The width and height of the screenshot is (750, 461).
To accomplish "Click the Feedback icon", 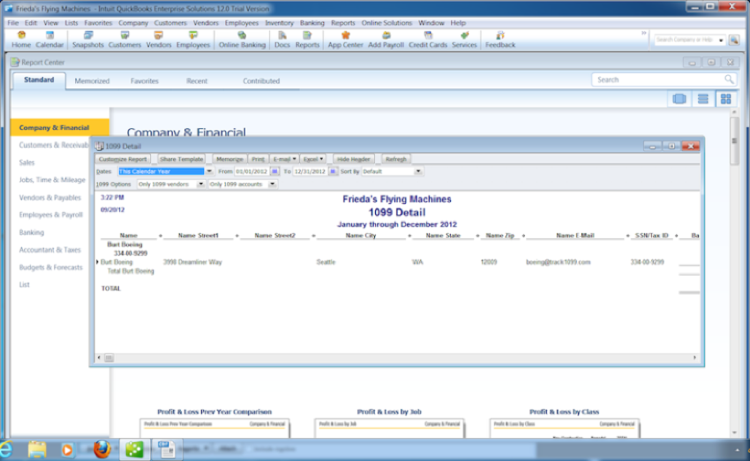I will pos(500,40).
